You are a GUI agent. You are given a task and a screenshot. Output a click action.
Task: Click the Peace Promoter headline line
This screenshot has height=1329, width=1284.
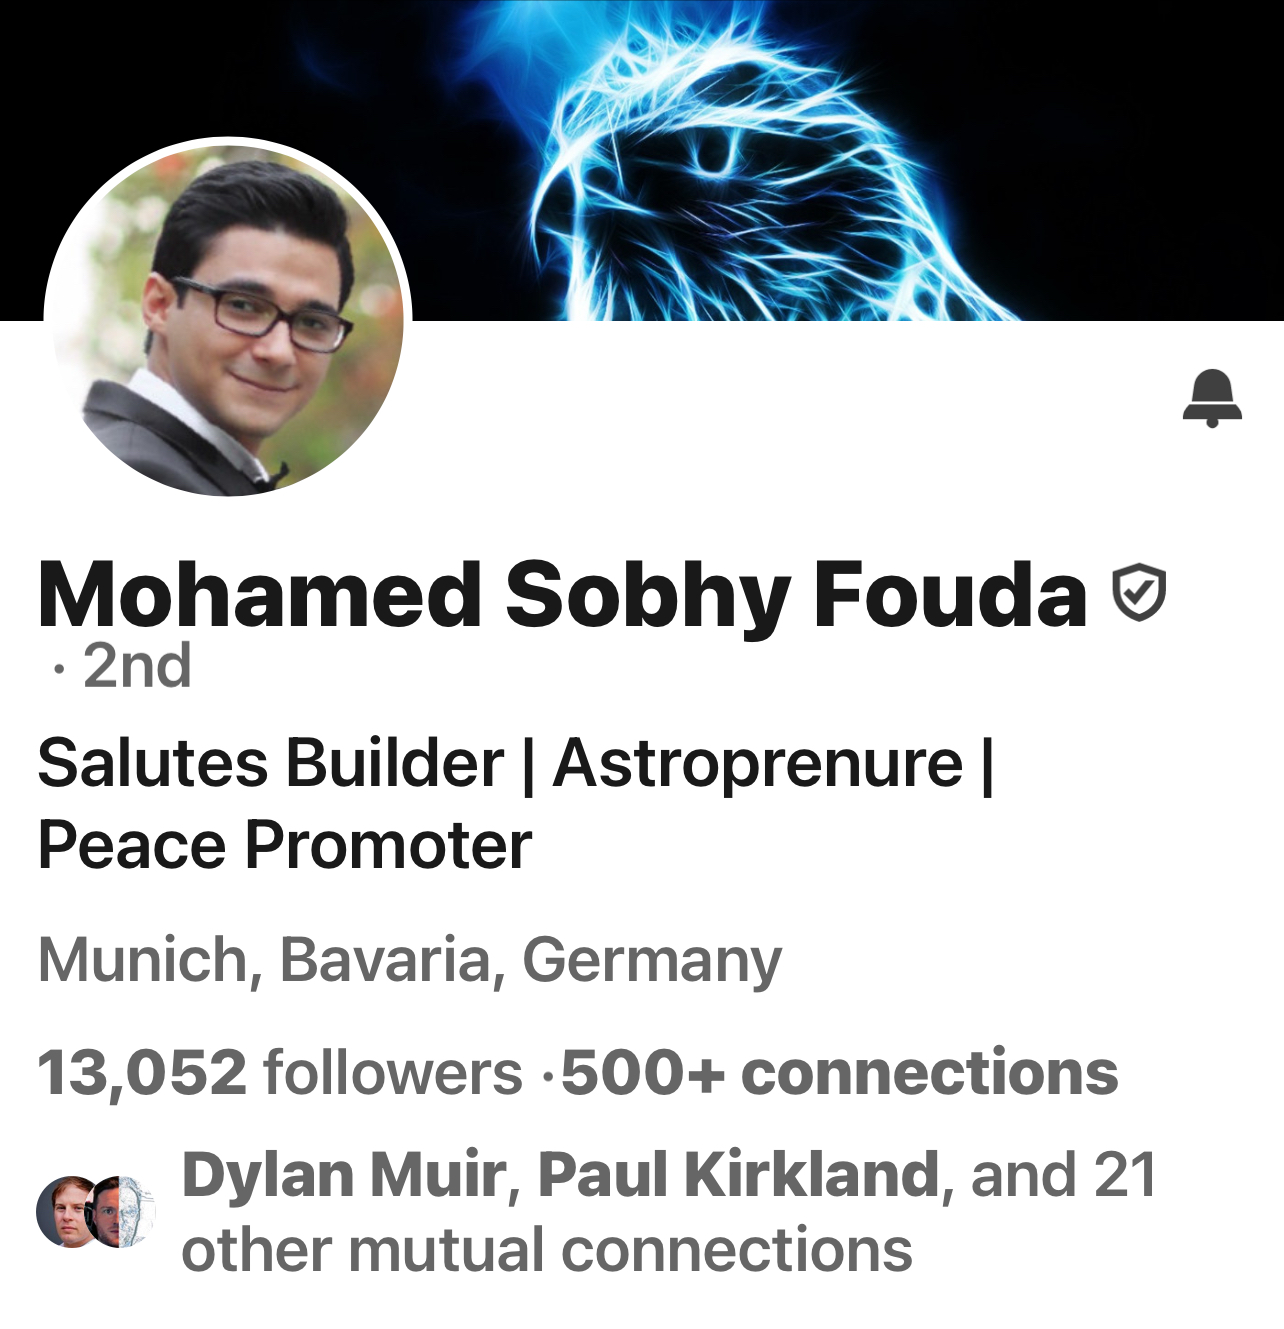[285, 846]
